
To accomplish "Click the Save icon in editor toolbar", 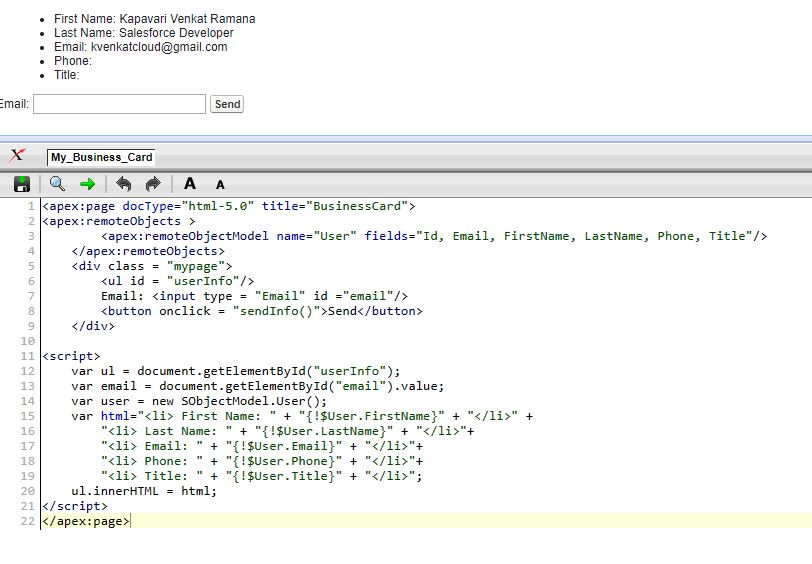I will (x=22, y=184).
